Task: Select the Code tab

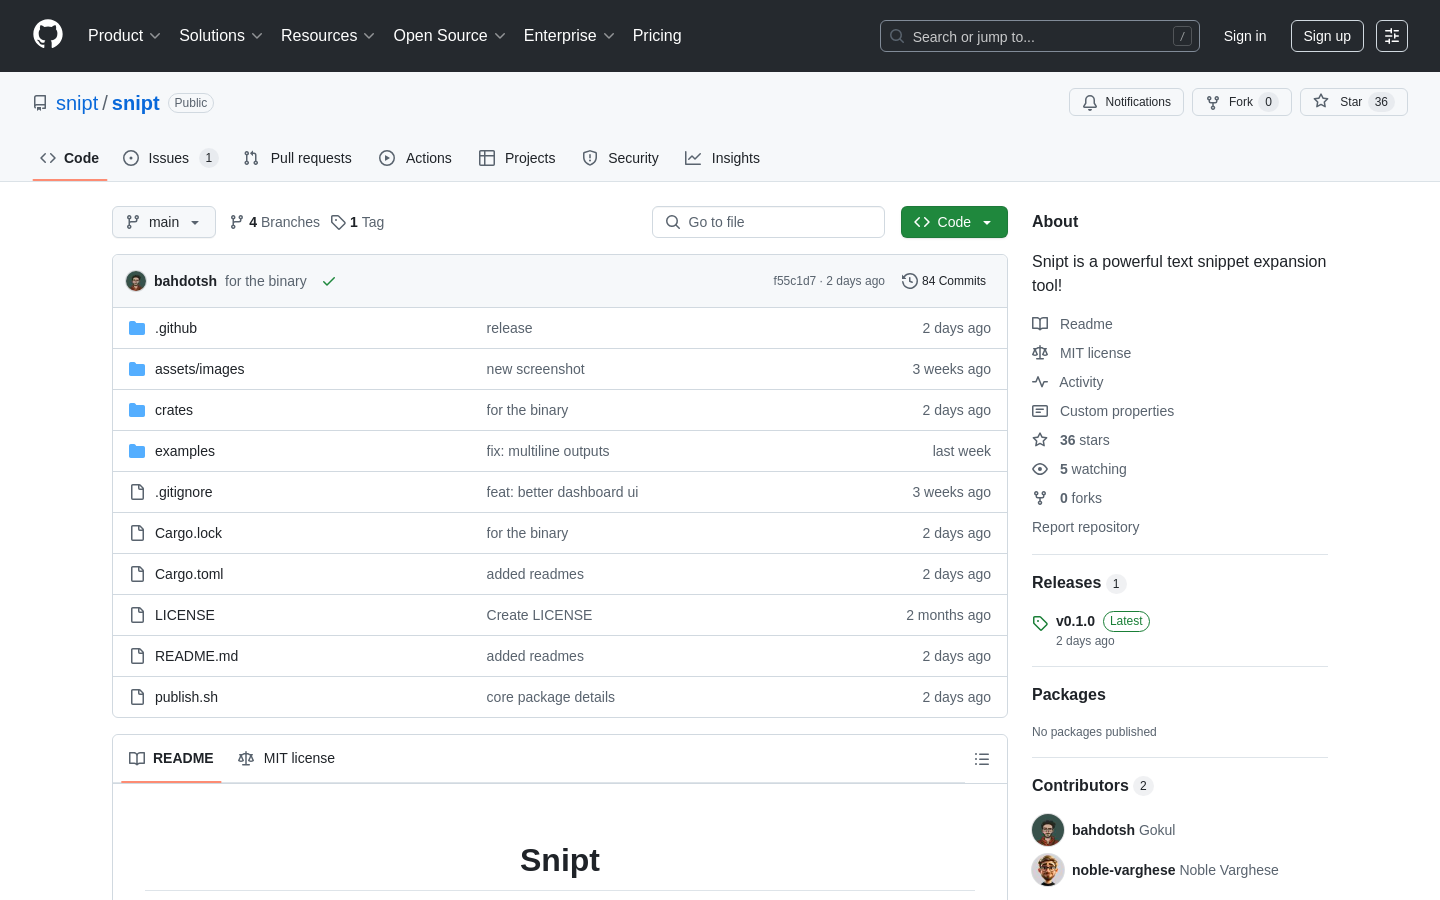Action: pos(70,158)
